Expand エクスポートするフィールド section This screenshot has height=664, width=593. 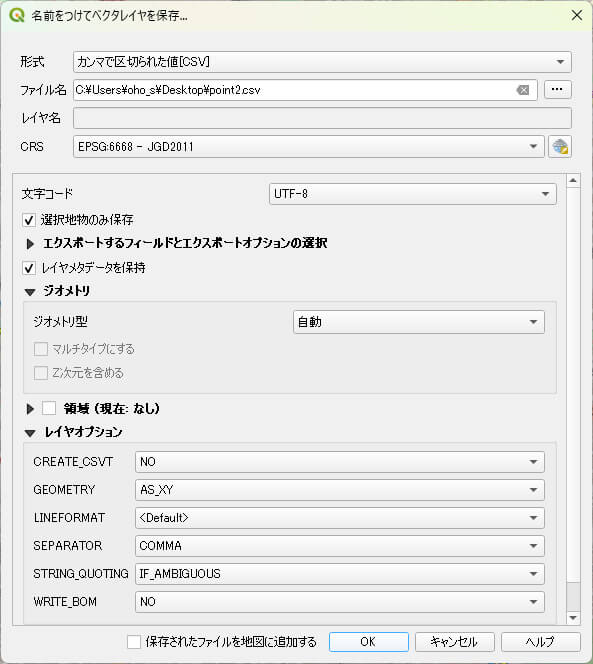pos(30,243)
